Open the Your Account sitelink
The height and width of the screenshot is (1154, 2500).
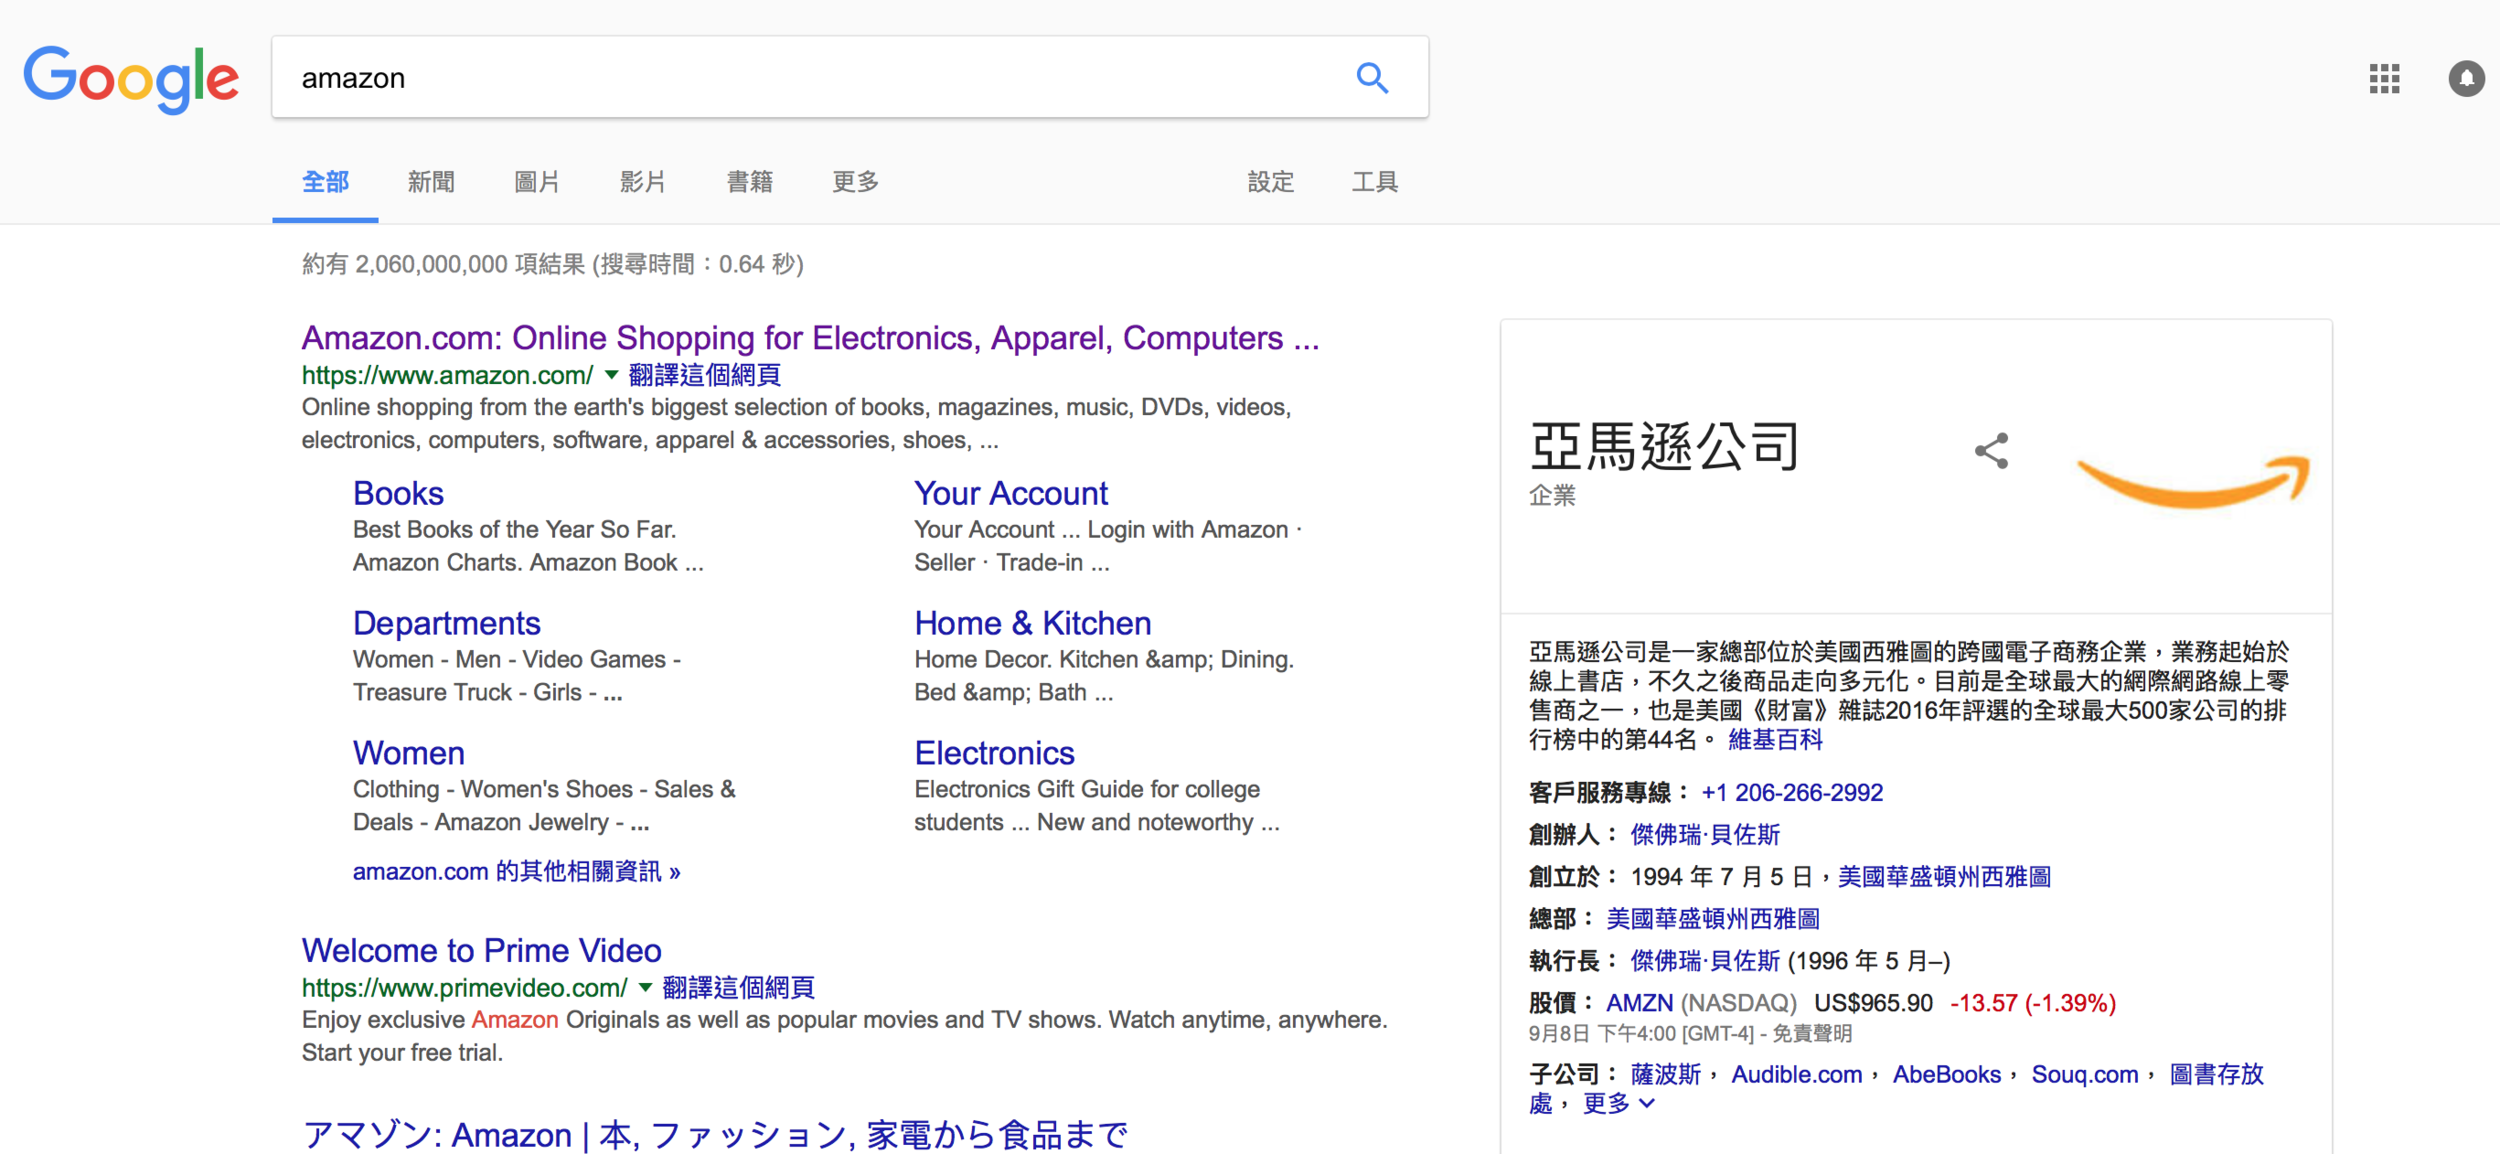[1010, 493]
